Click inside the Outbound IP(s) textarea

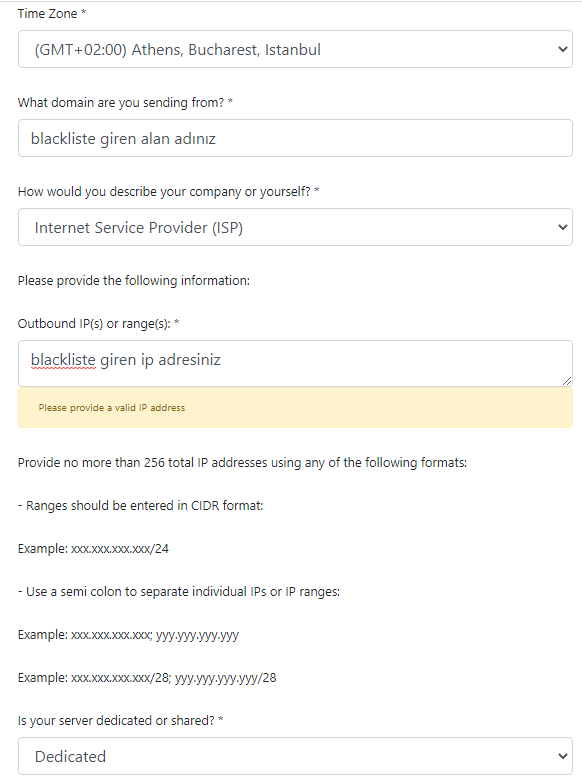(295, 364)
